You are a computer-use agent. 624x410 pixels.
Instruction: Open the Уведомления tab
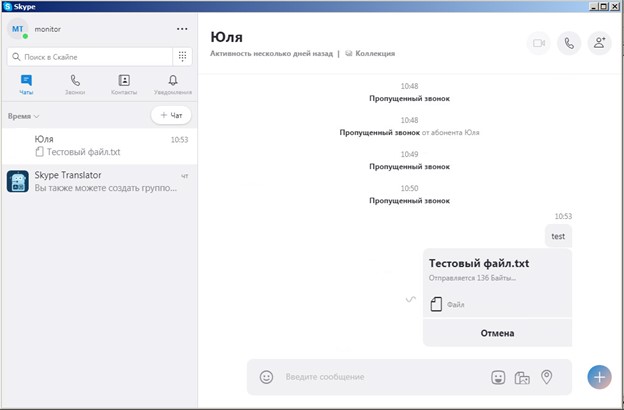[173, 84]
